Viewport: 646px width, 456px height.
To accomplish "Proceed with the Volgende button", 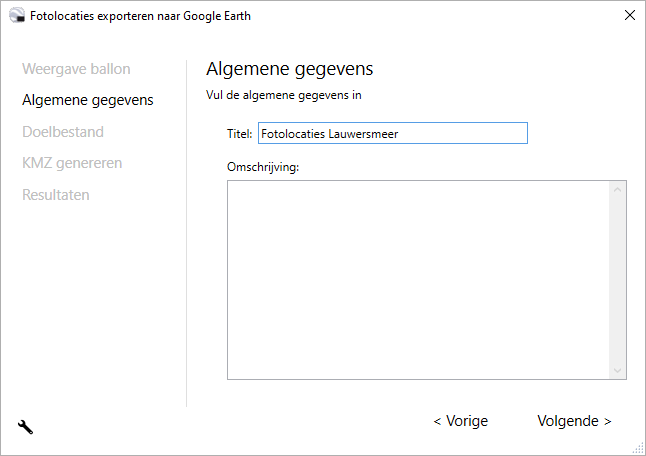I will (574, 421).
